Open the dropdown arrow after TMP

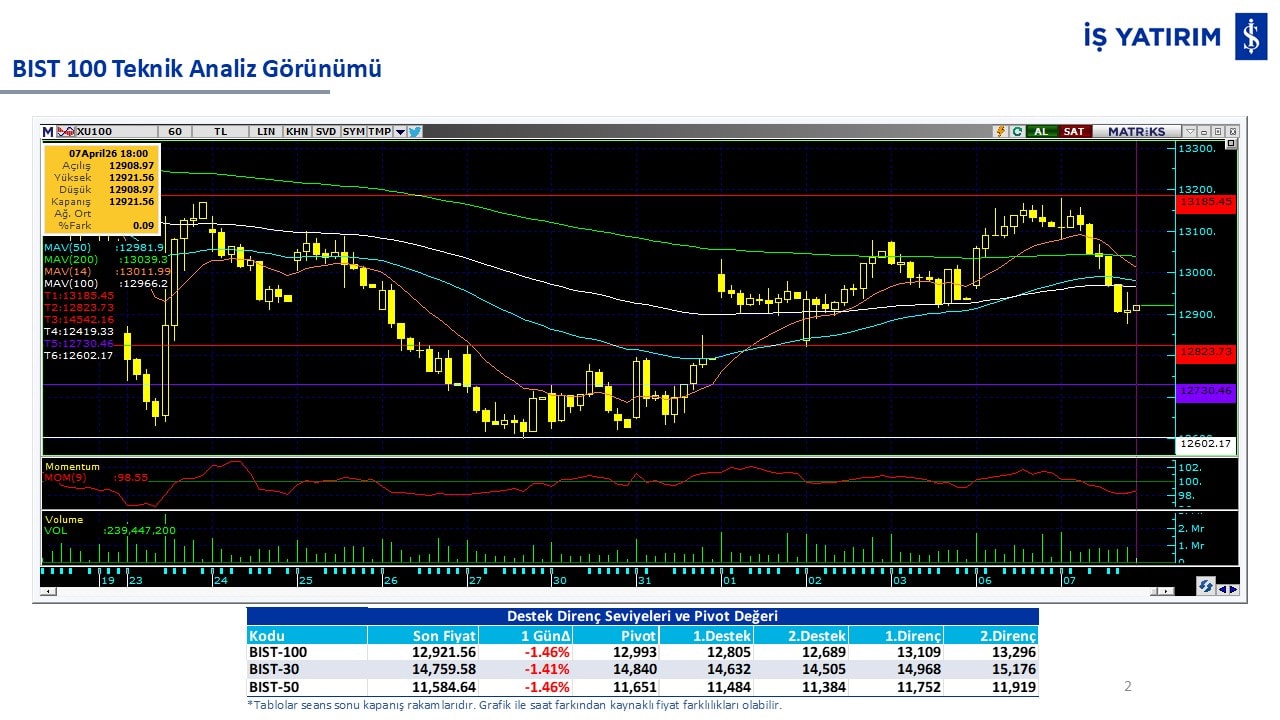click(400, 131)
